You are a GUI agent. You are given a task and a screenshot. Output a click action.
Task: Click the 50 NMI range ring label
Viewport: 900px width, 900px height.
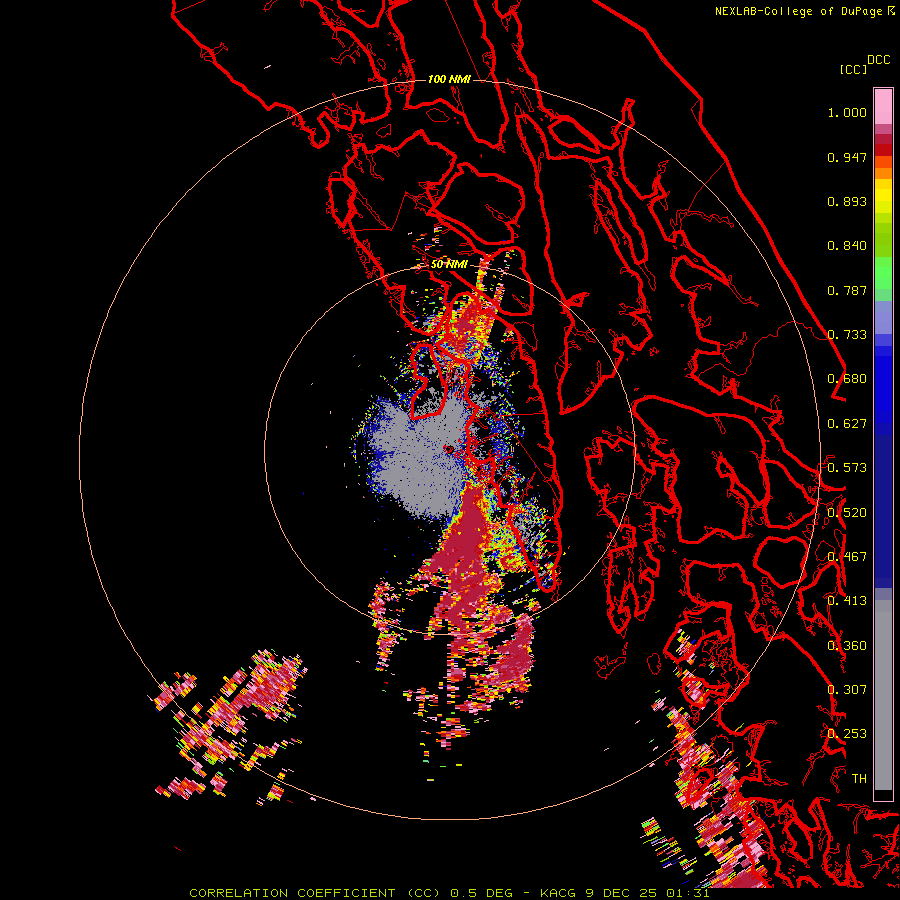coord(449,265)
